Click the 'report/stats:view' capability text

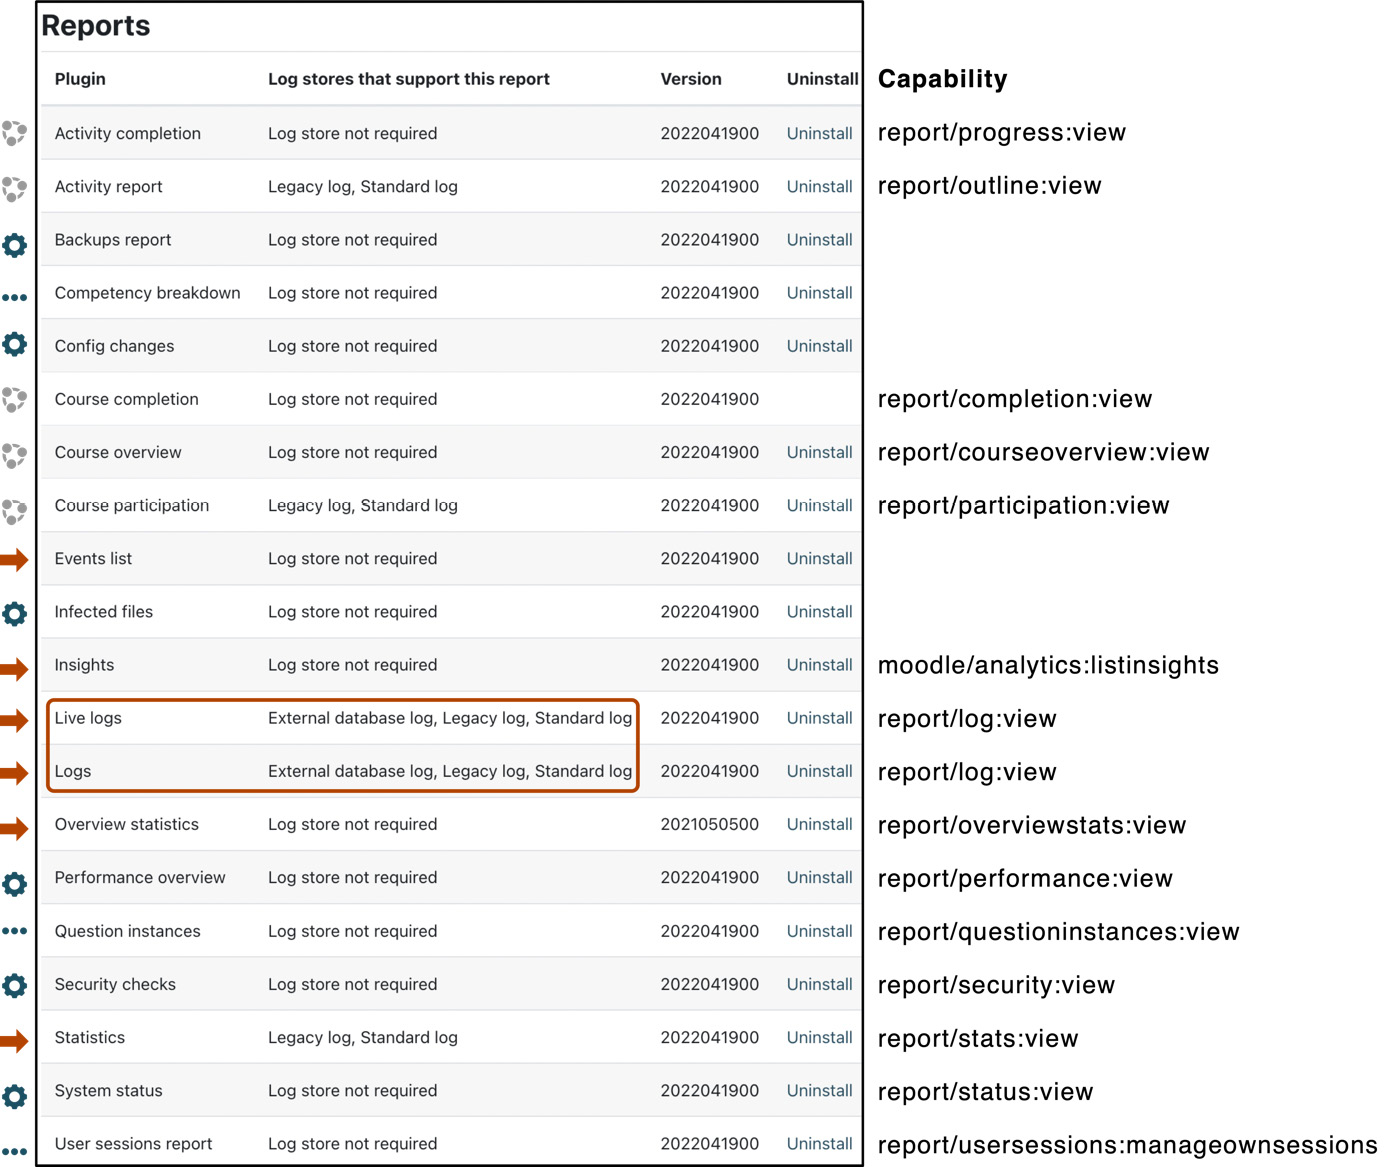point(978,1038)
